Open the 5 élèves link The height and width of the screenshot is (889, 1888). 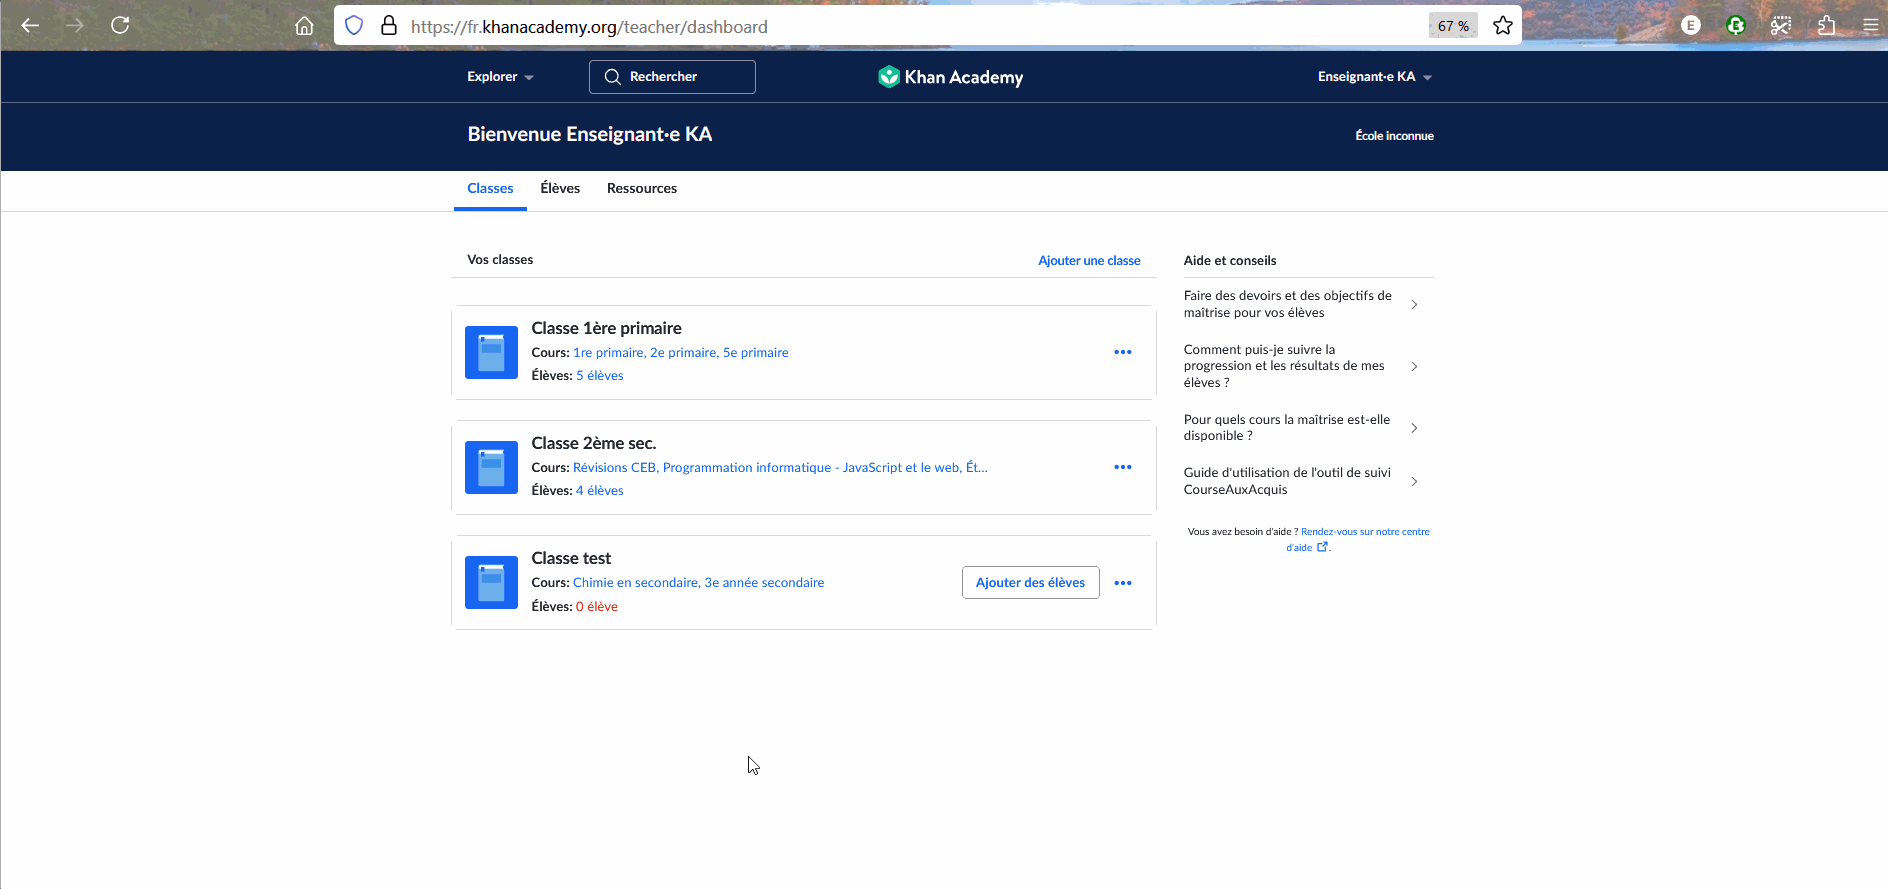click(x=600, y=376)
